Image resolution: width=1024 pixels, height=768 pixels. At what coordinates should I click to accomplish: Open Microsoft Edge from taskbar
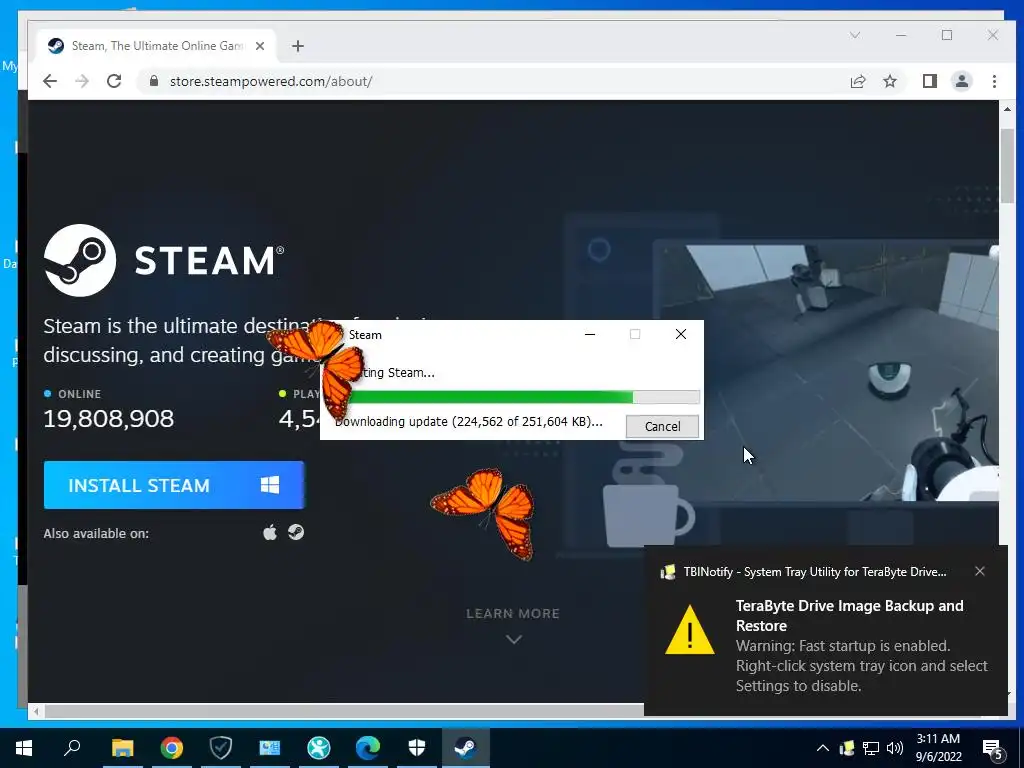click(x=368, y=748)
